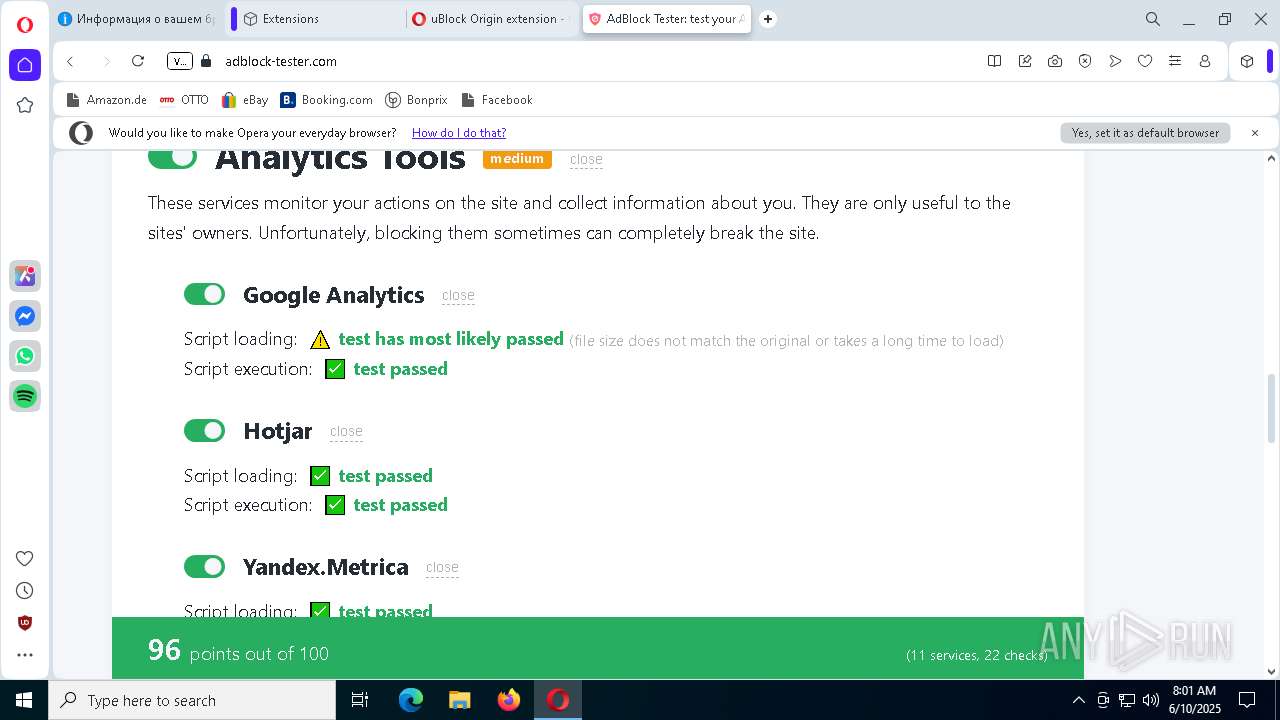Click Yes, set it as default browser
Viewport: 1280px width, 720px height.
(1145, 133)
